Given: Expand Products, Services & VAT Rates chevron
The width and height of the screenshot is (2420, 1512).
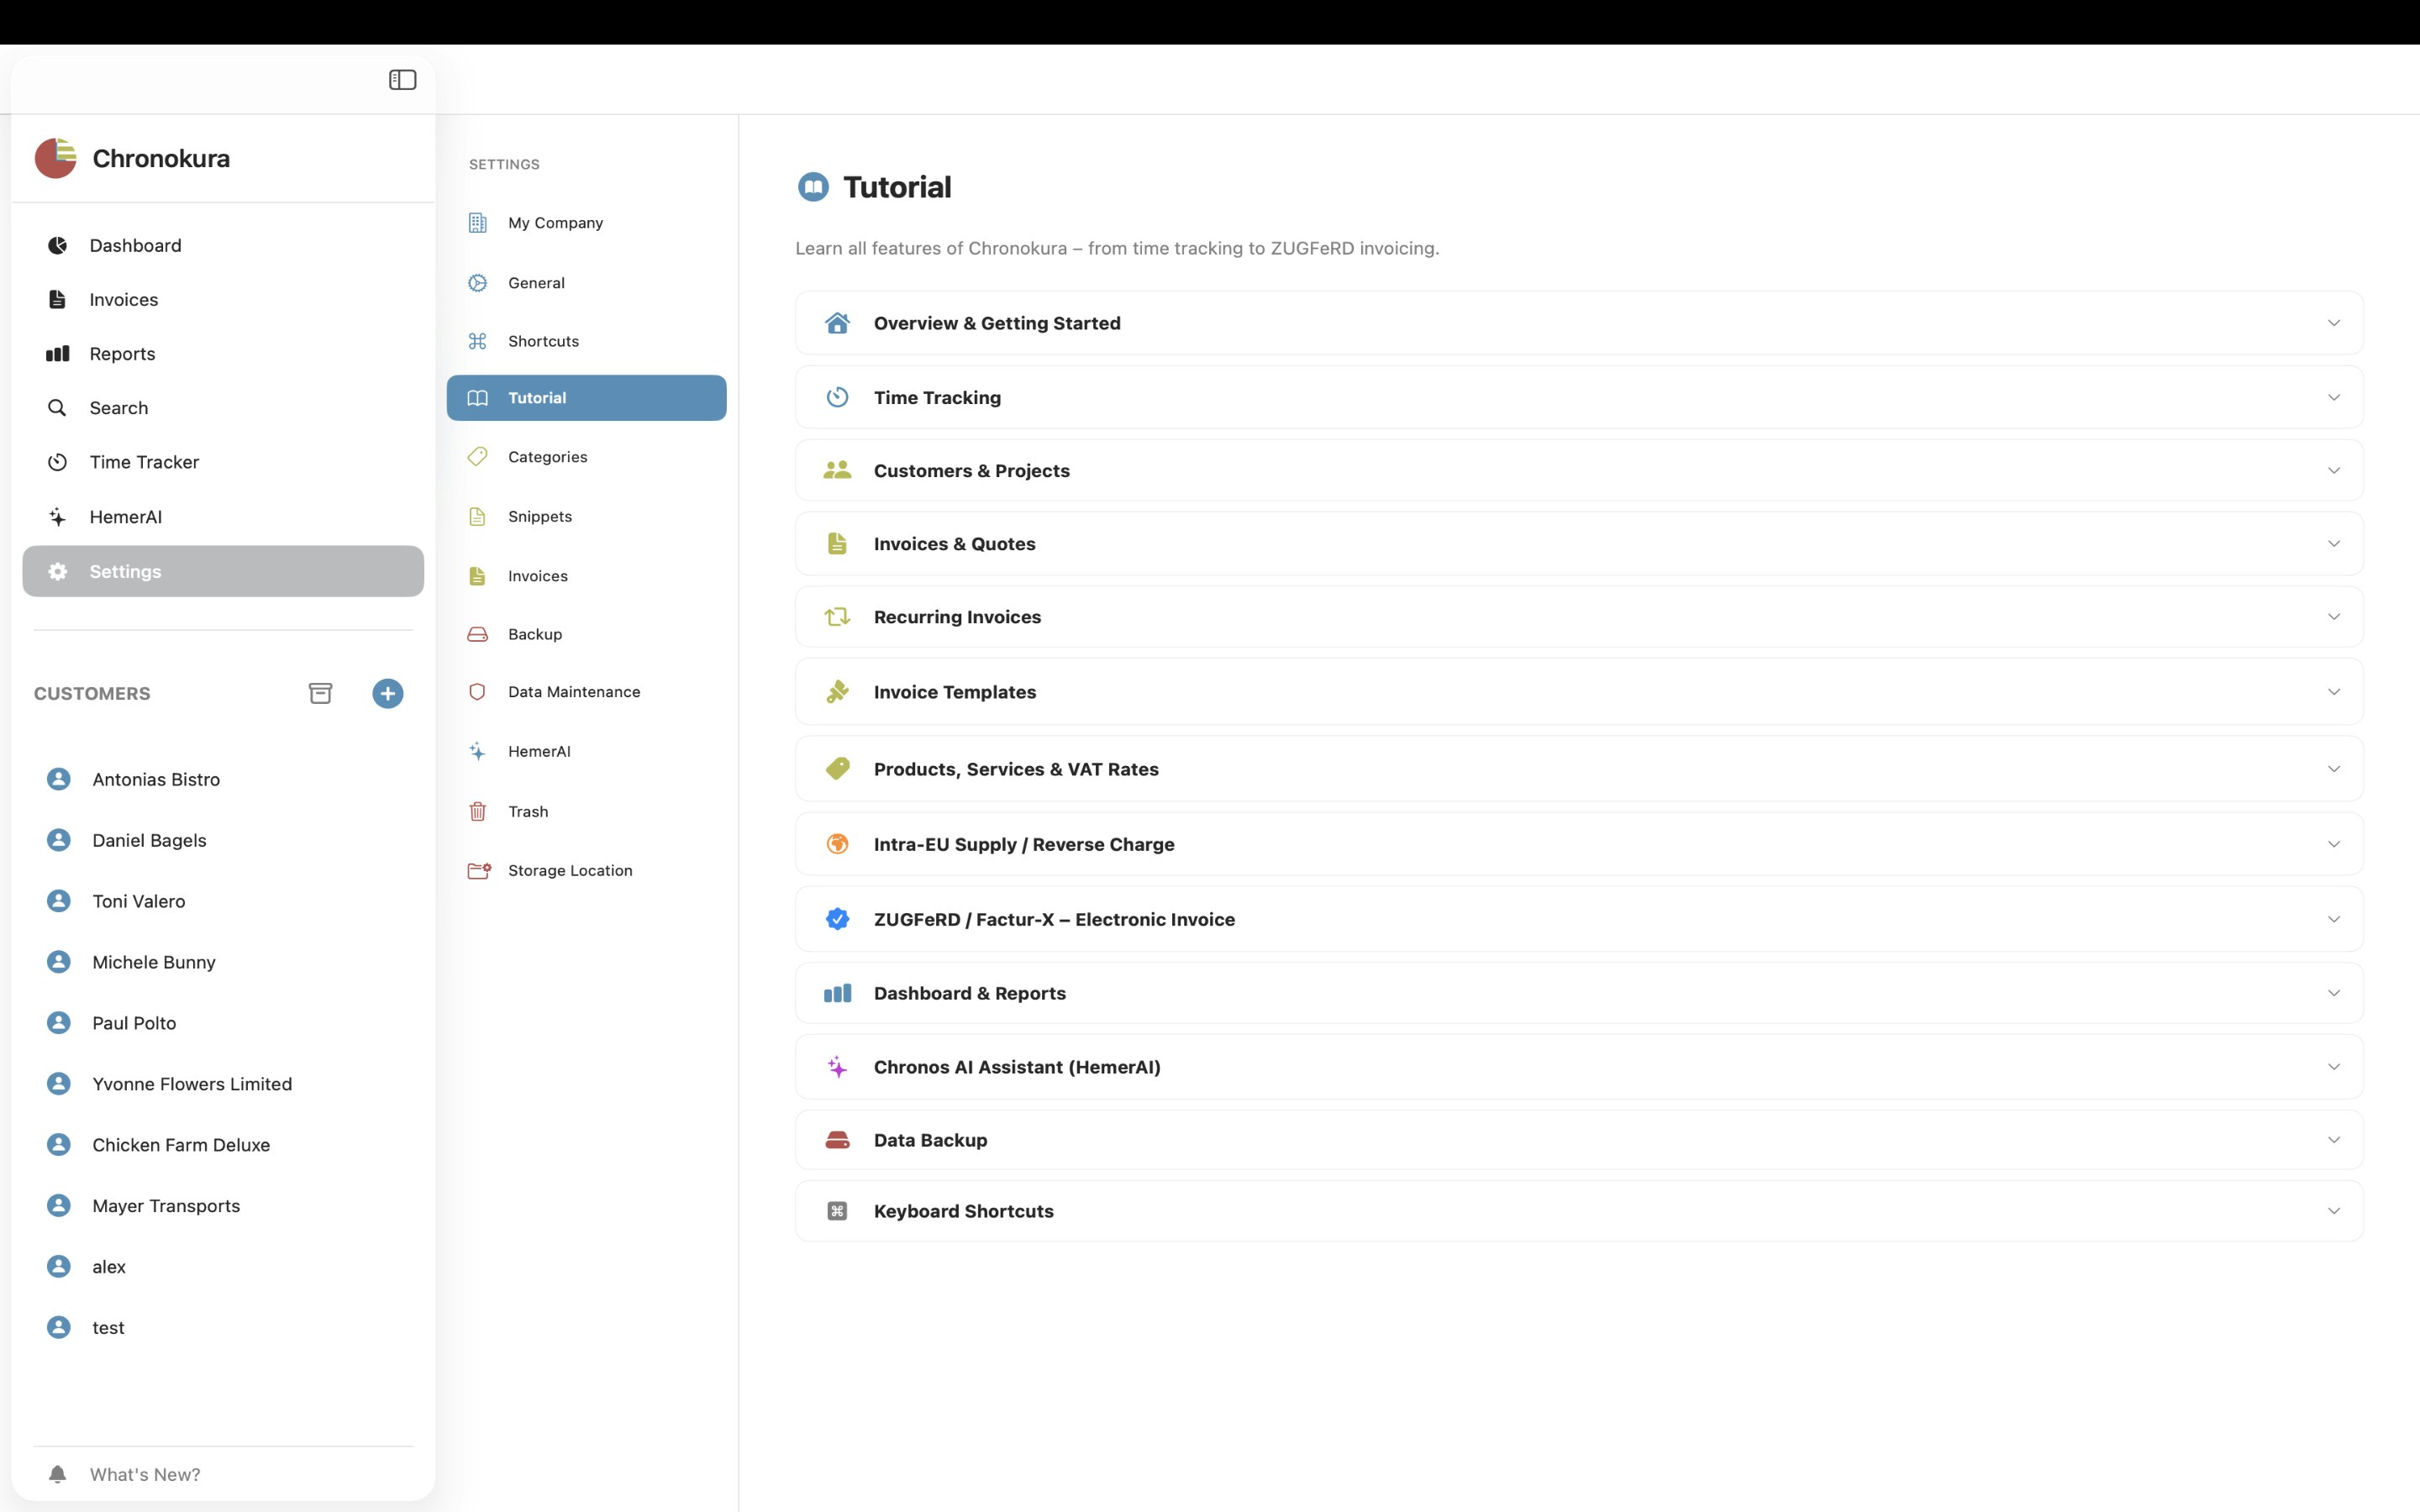Looking at the screenshot, I should click(x=2333, y=769).
